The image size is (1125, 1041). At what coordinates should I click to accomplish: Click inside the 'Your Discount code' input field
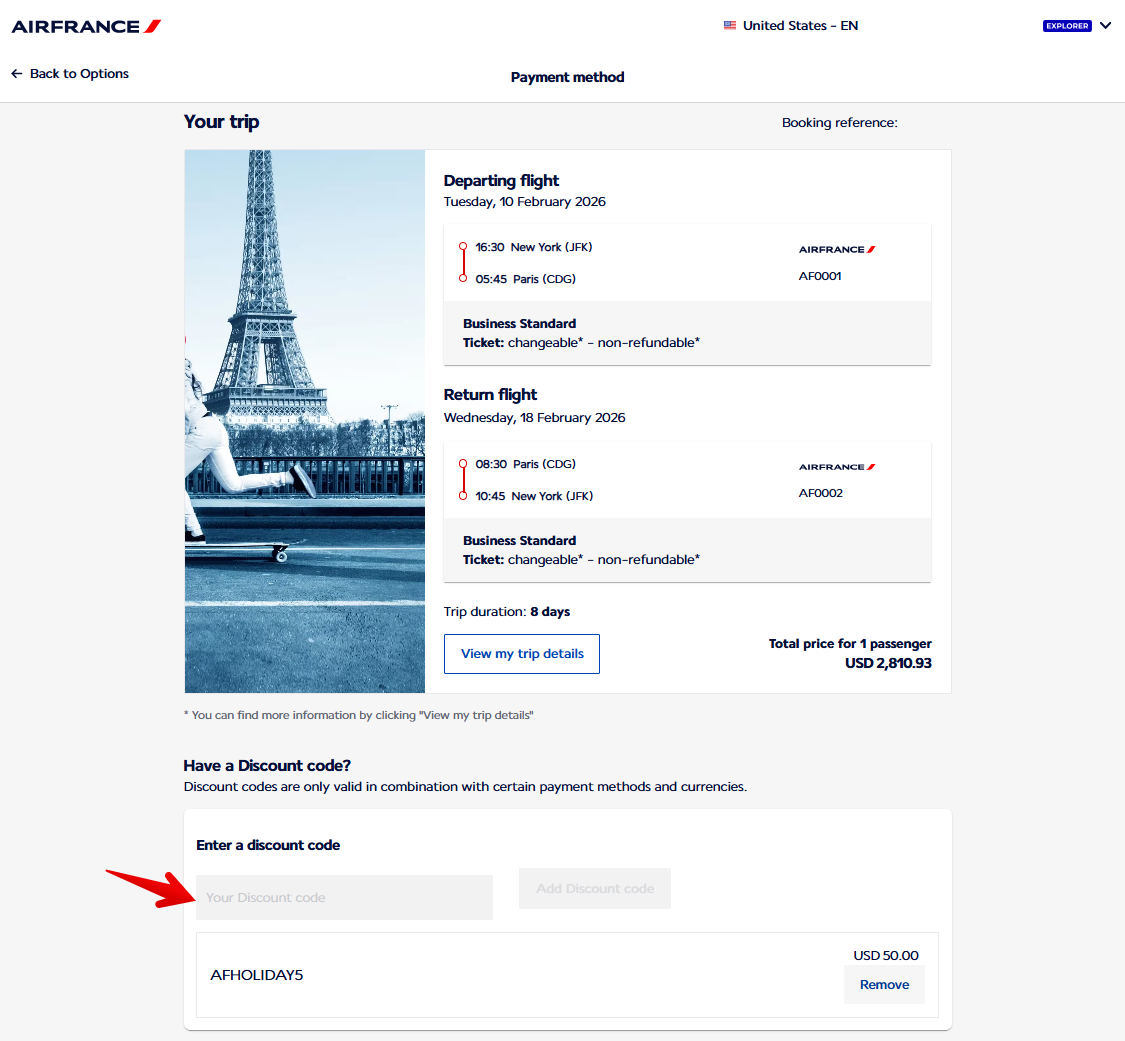coord(344,897)
